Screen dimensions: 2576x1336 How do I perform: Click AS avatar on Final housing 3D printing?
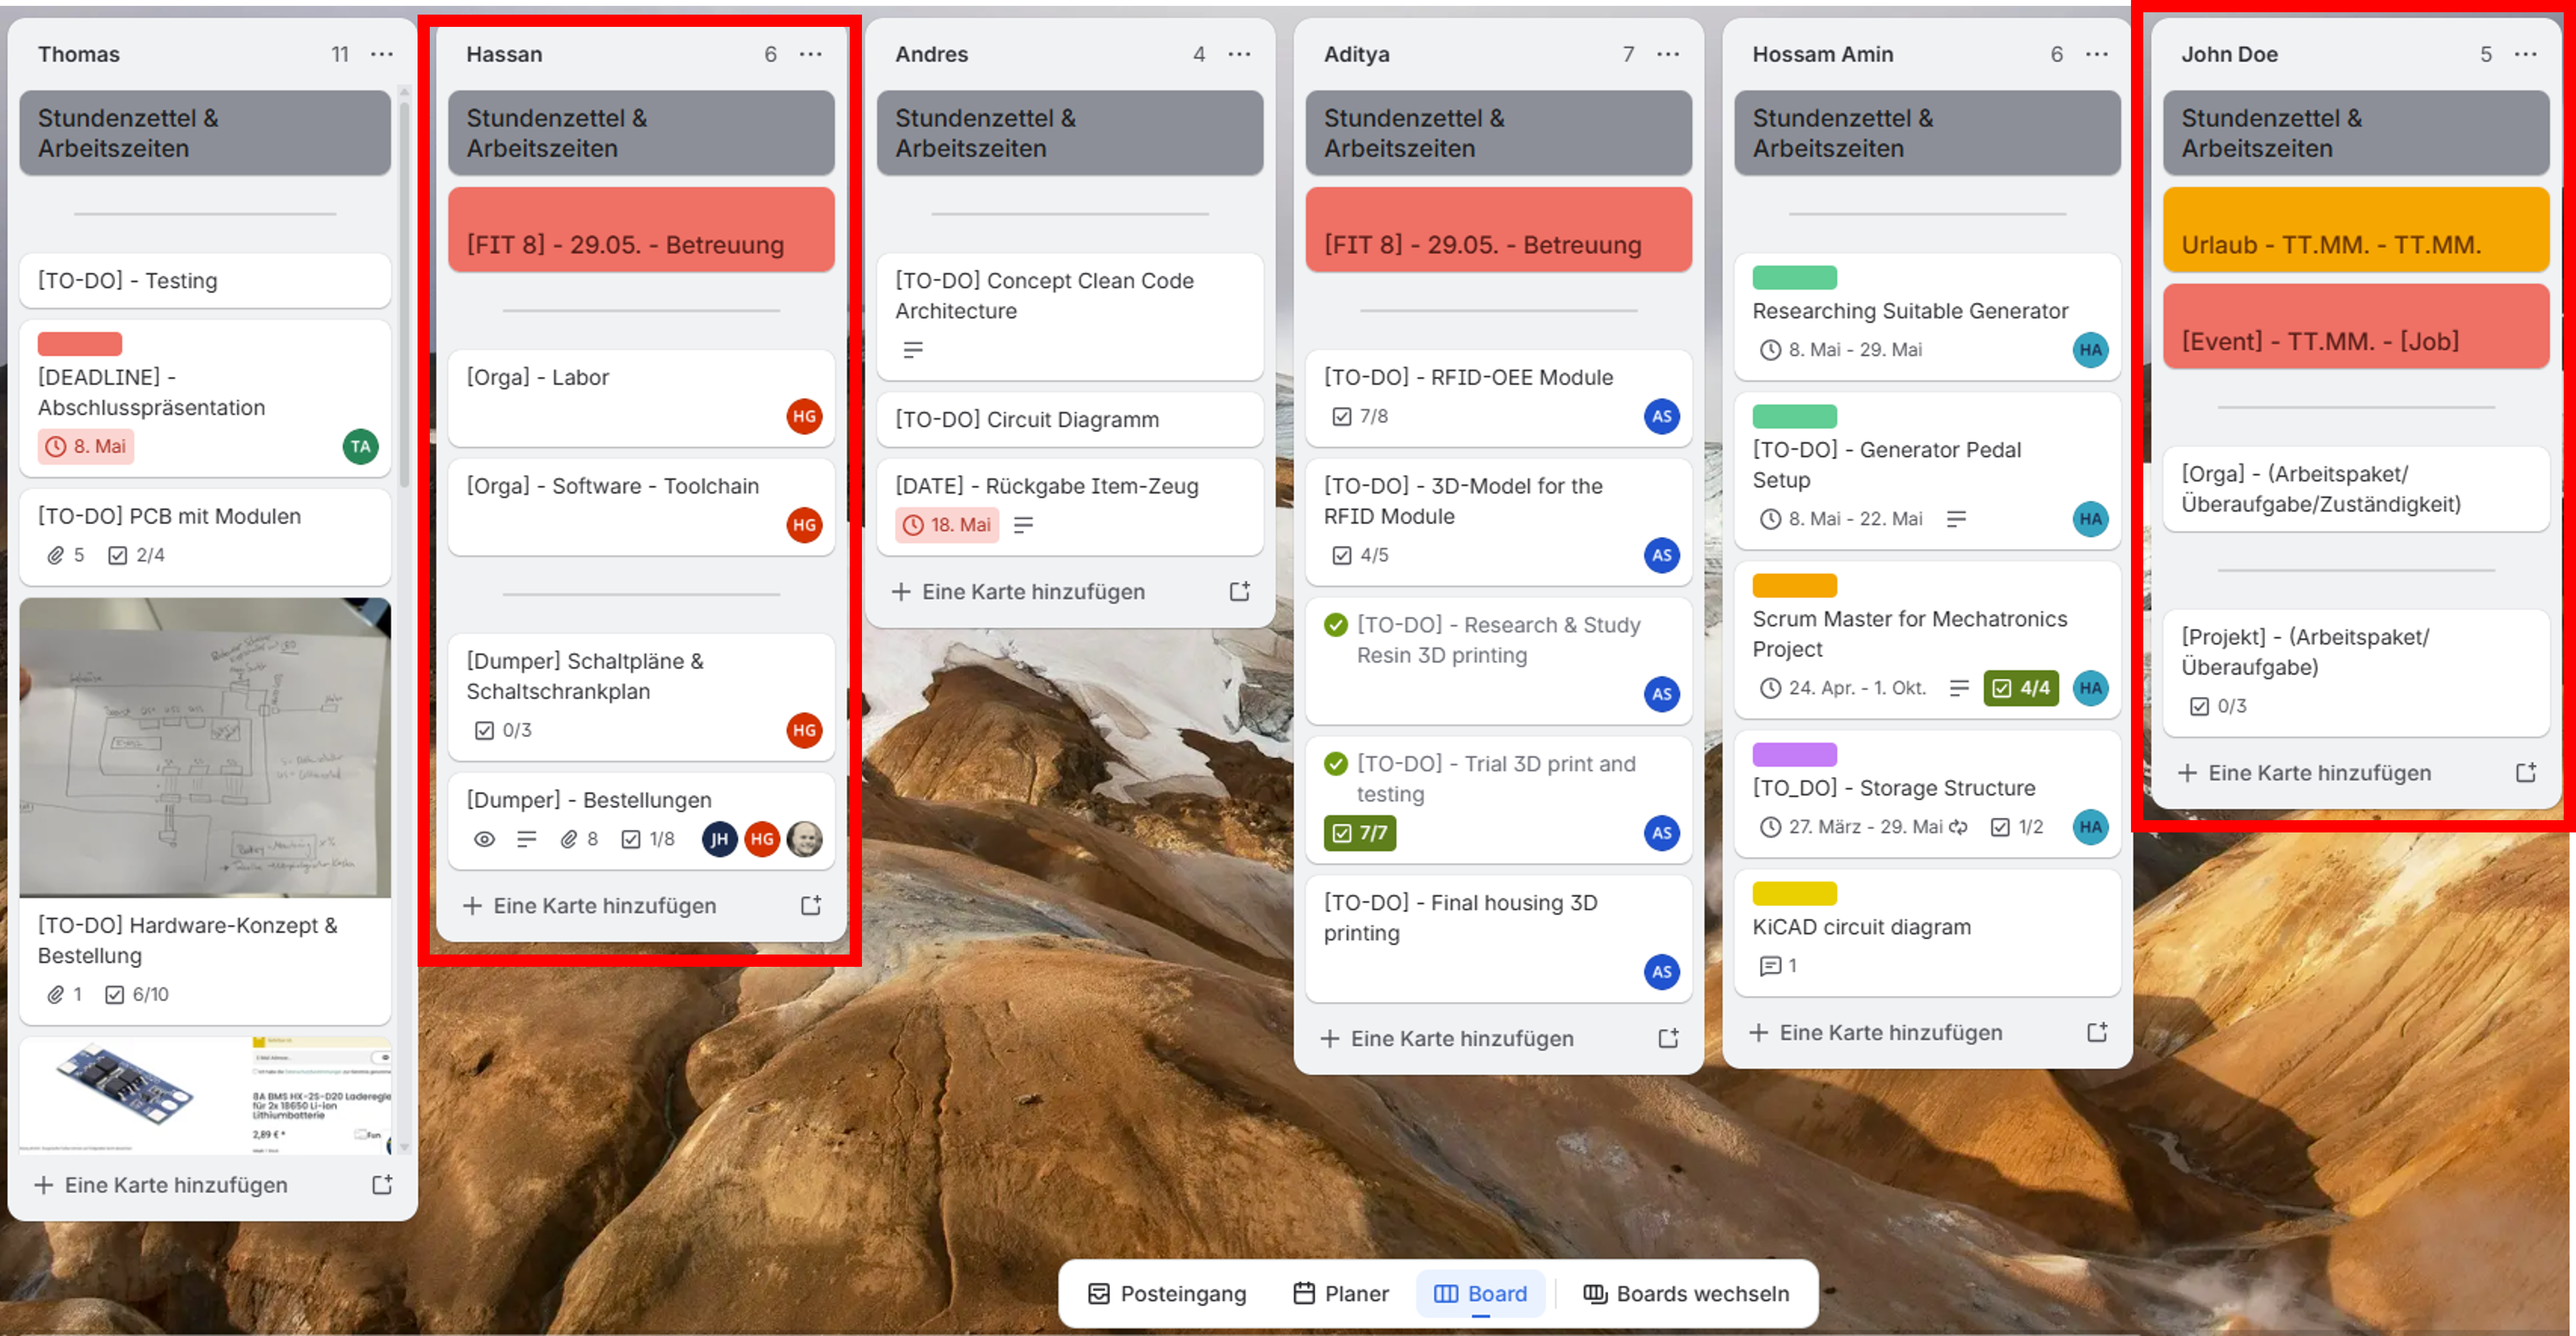(1662, 972)
